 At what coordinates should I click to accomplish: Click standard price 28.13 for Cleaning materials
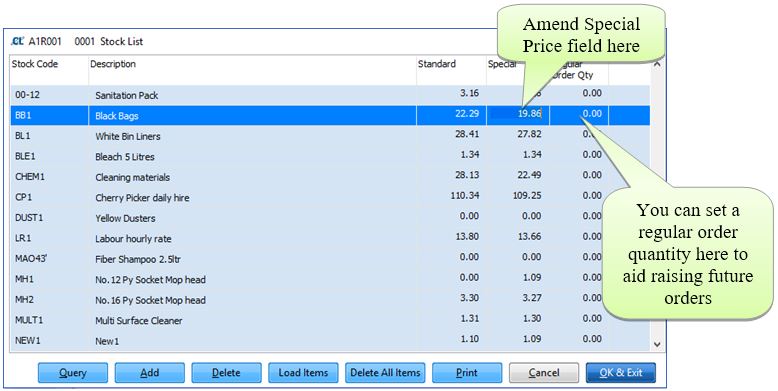click(x=467, y=175)
